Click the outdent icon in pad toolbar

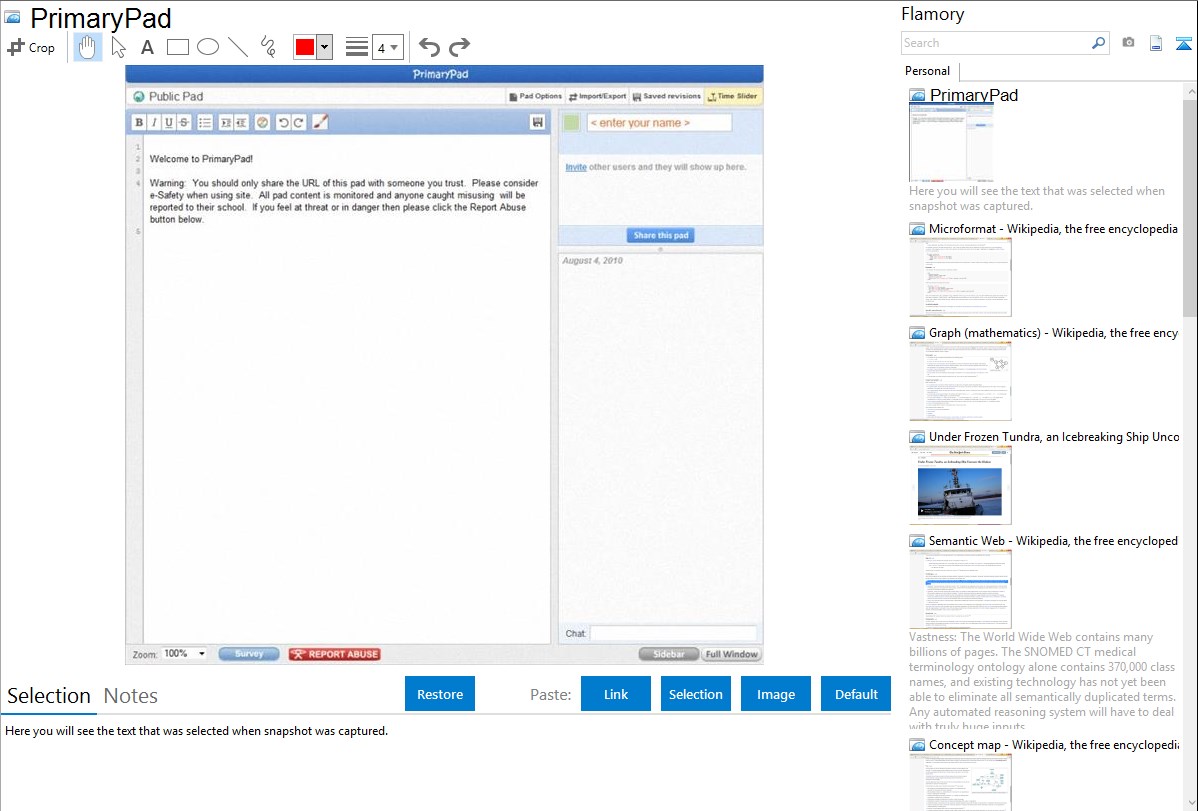click(241, 122)
